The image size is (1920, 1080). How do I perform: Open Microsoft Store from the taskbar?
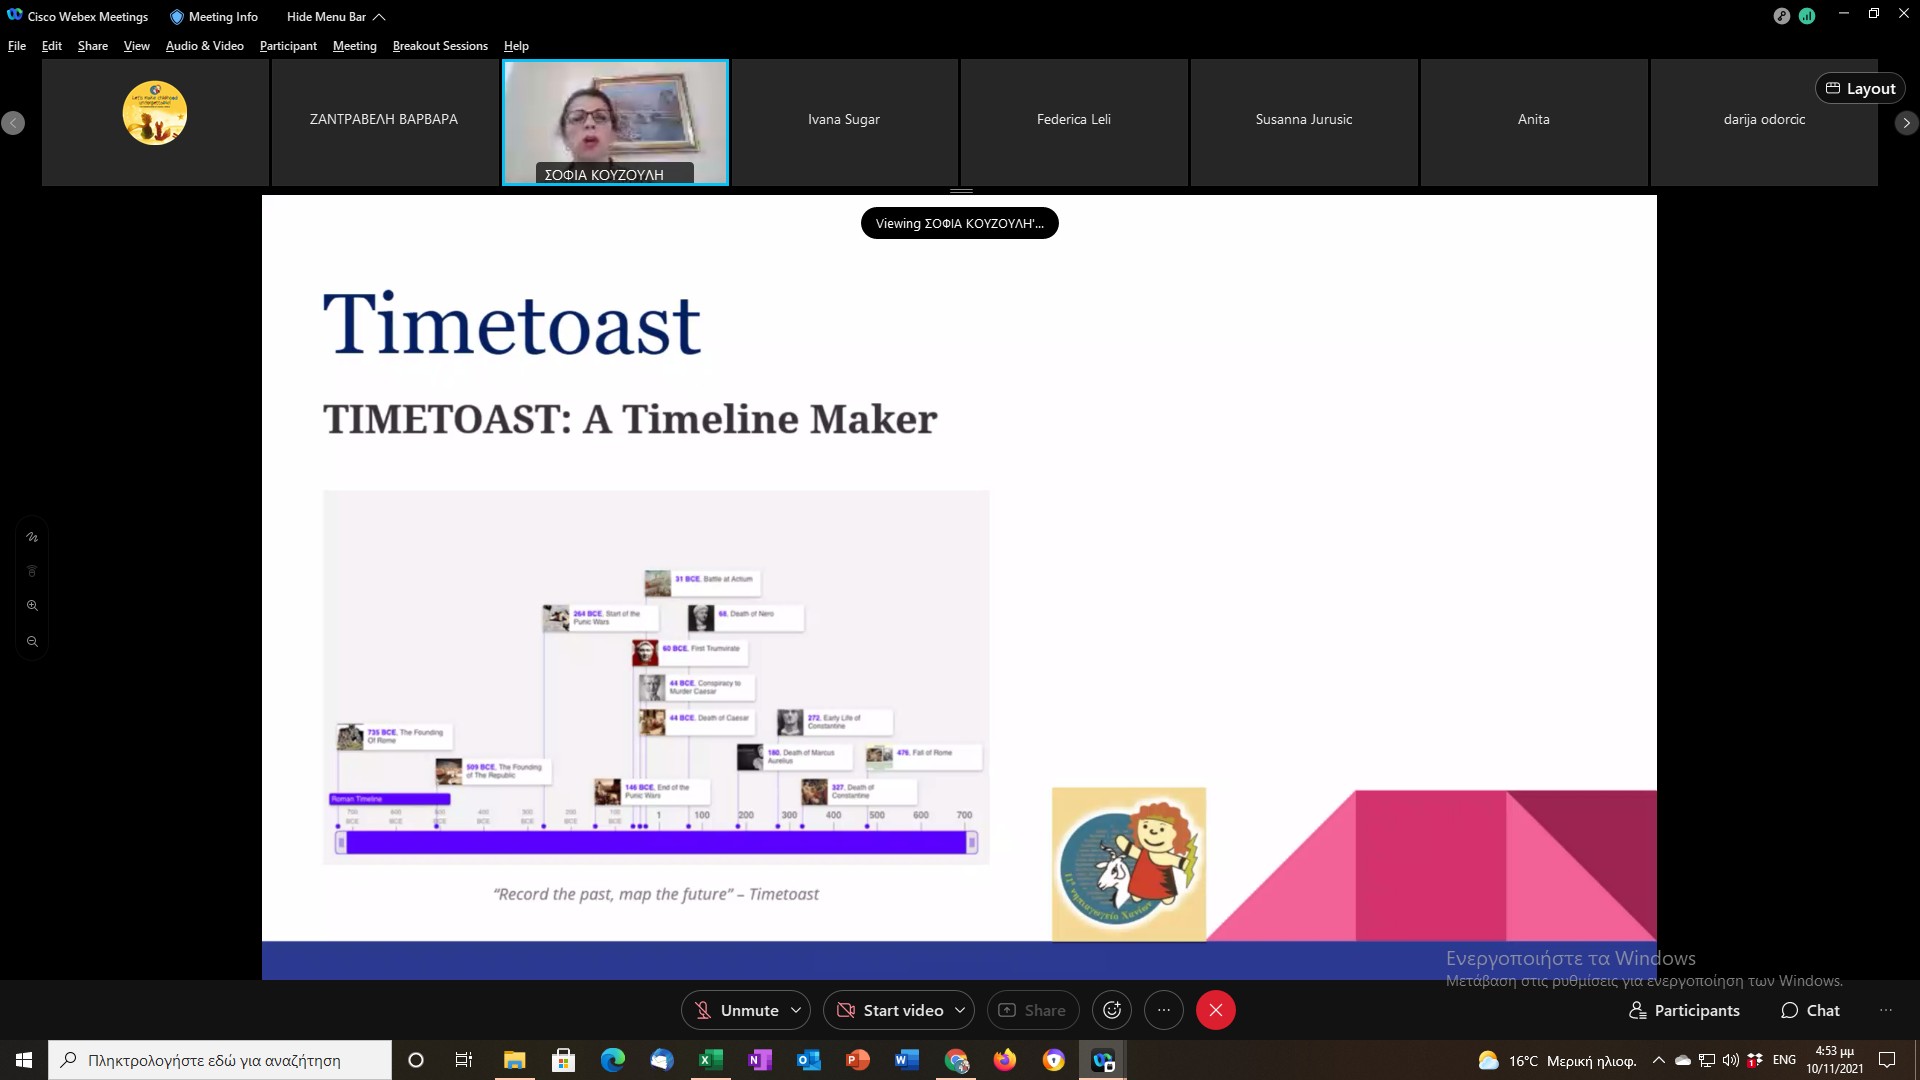[x=563, y=1060]
